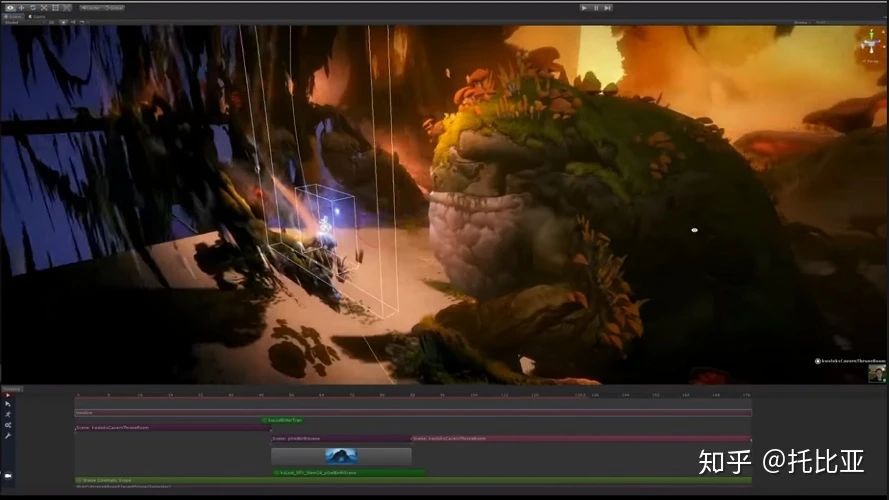889x500 pixels.
Task: Select the combined Transform tool
Action: 67,8
